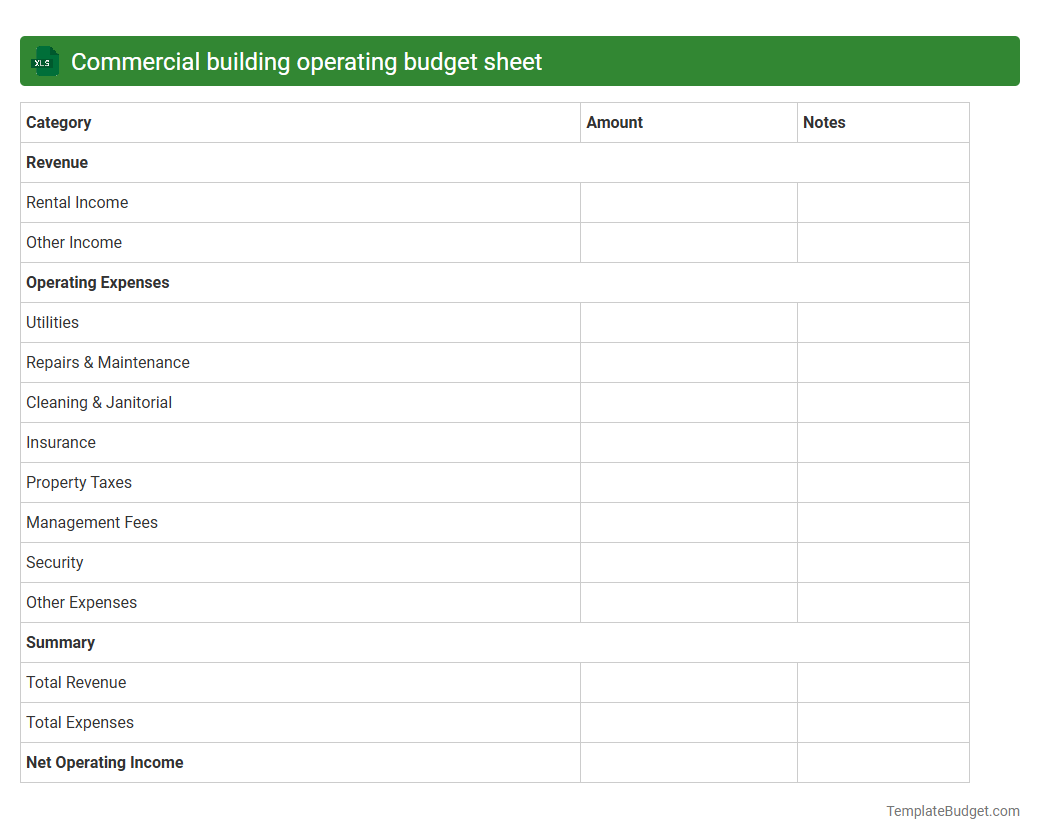Click the Notes column header
Viewport: 1040px width, 840px height.
click(824, 122)
